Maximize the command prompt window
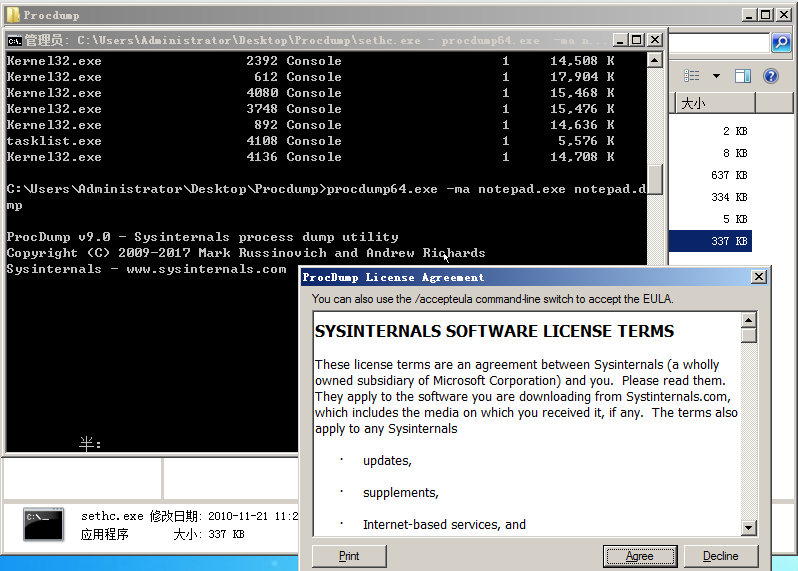 (637, 40)
